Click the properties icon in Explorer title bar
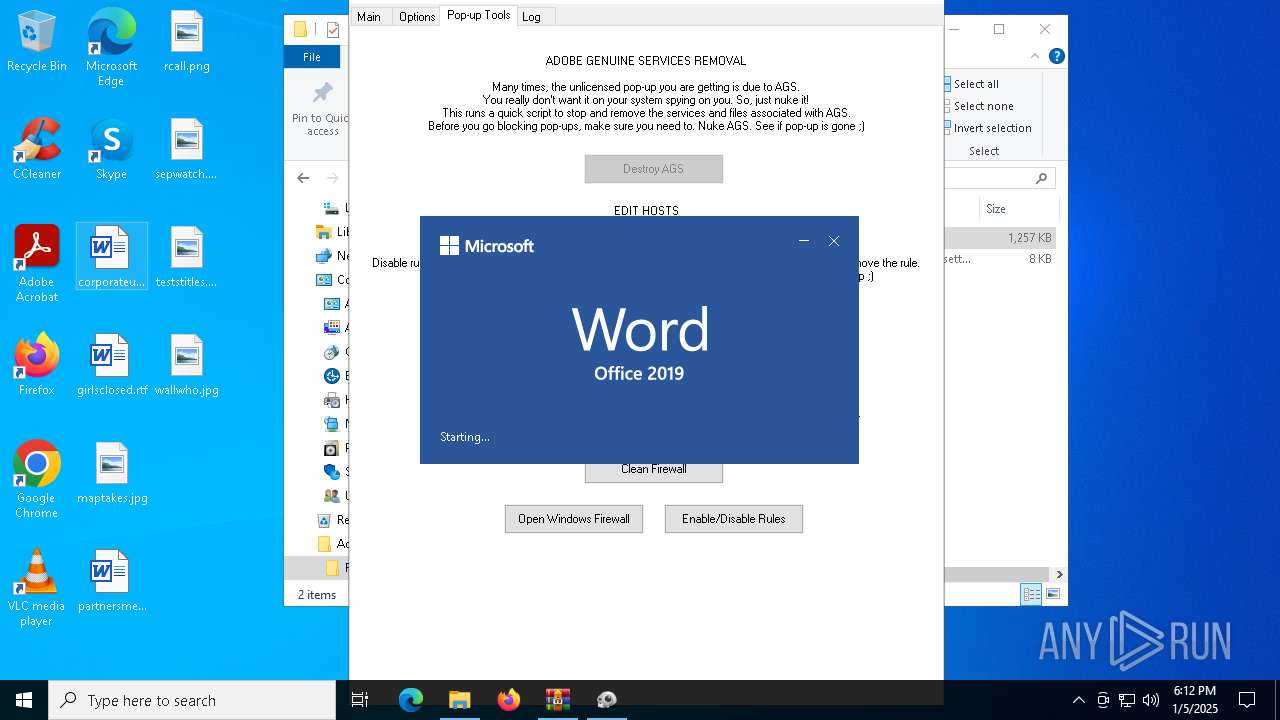The height and width of the screenshot is (720, 1280). [333, 30]
